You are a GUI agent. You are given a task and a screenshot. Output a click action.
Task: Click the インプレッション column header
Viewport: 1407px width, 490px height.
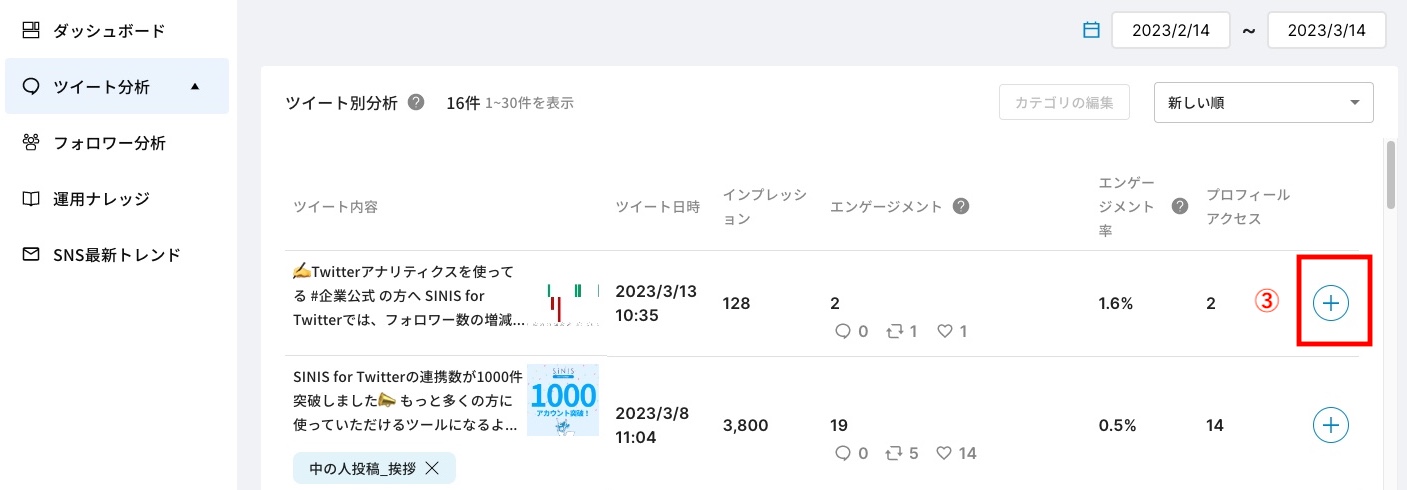click(x=764, y=206)
